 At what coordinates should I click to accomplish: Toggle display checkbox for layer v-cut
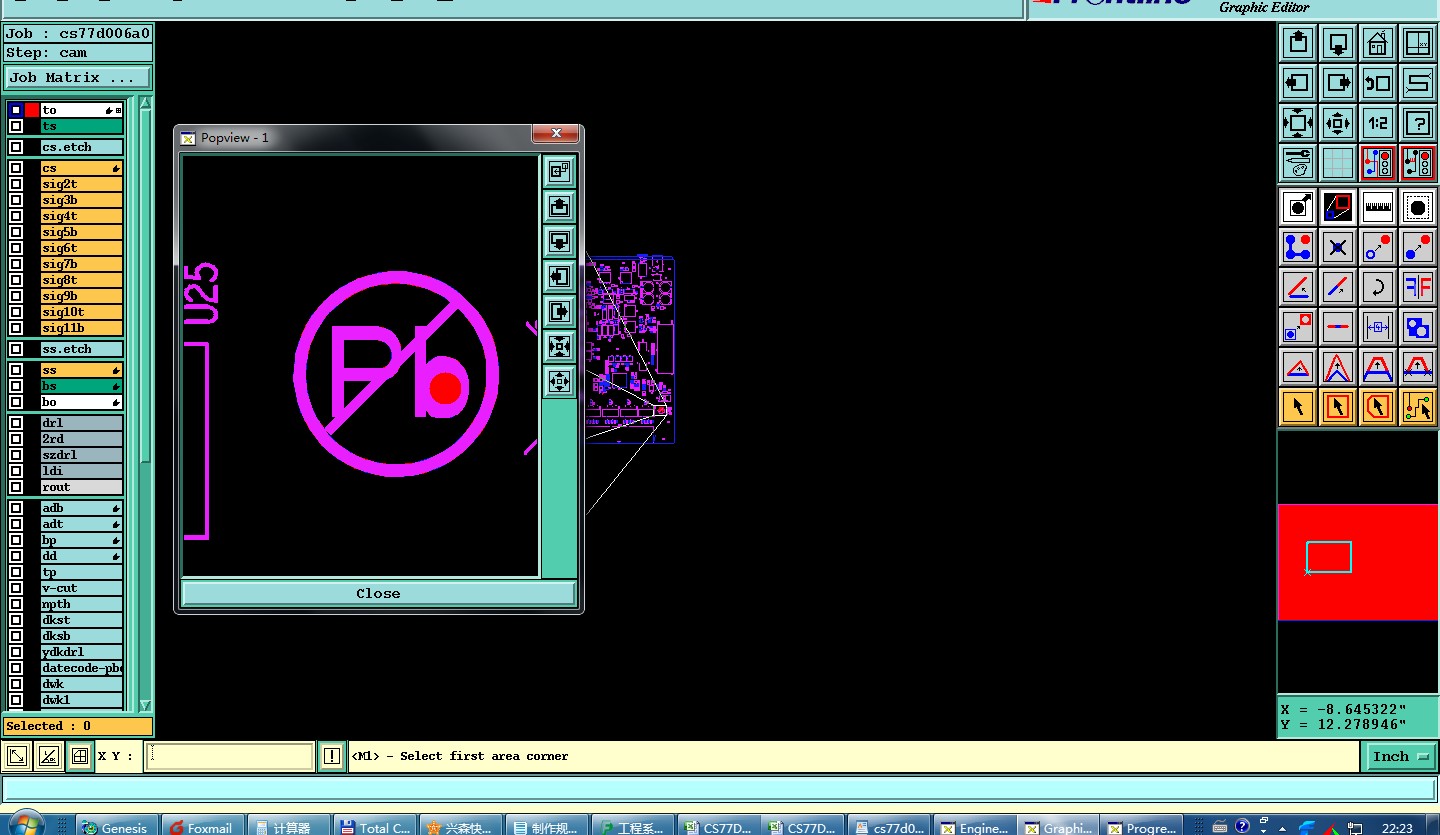pos(16,588)
